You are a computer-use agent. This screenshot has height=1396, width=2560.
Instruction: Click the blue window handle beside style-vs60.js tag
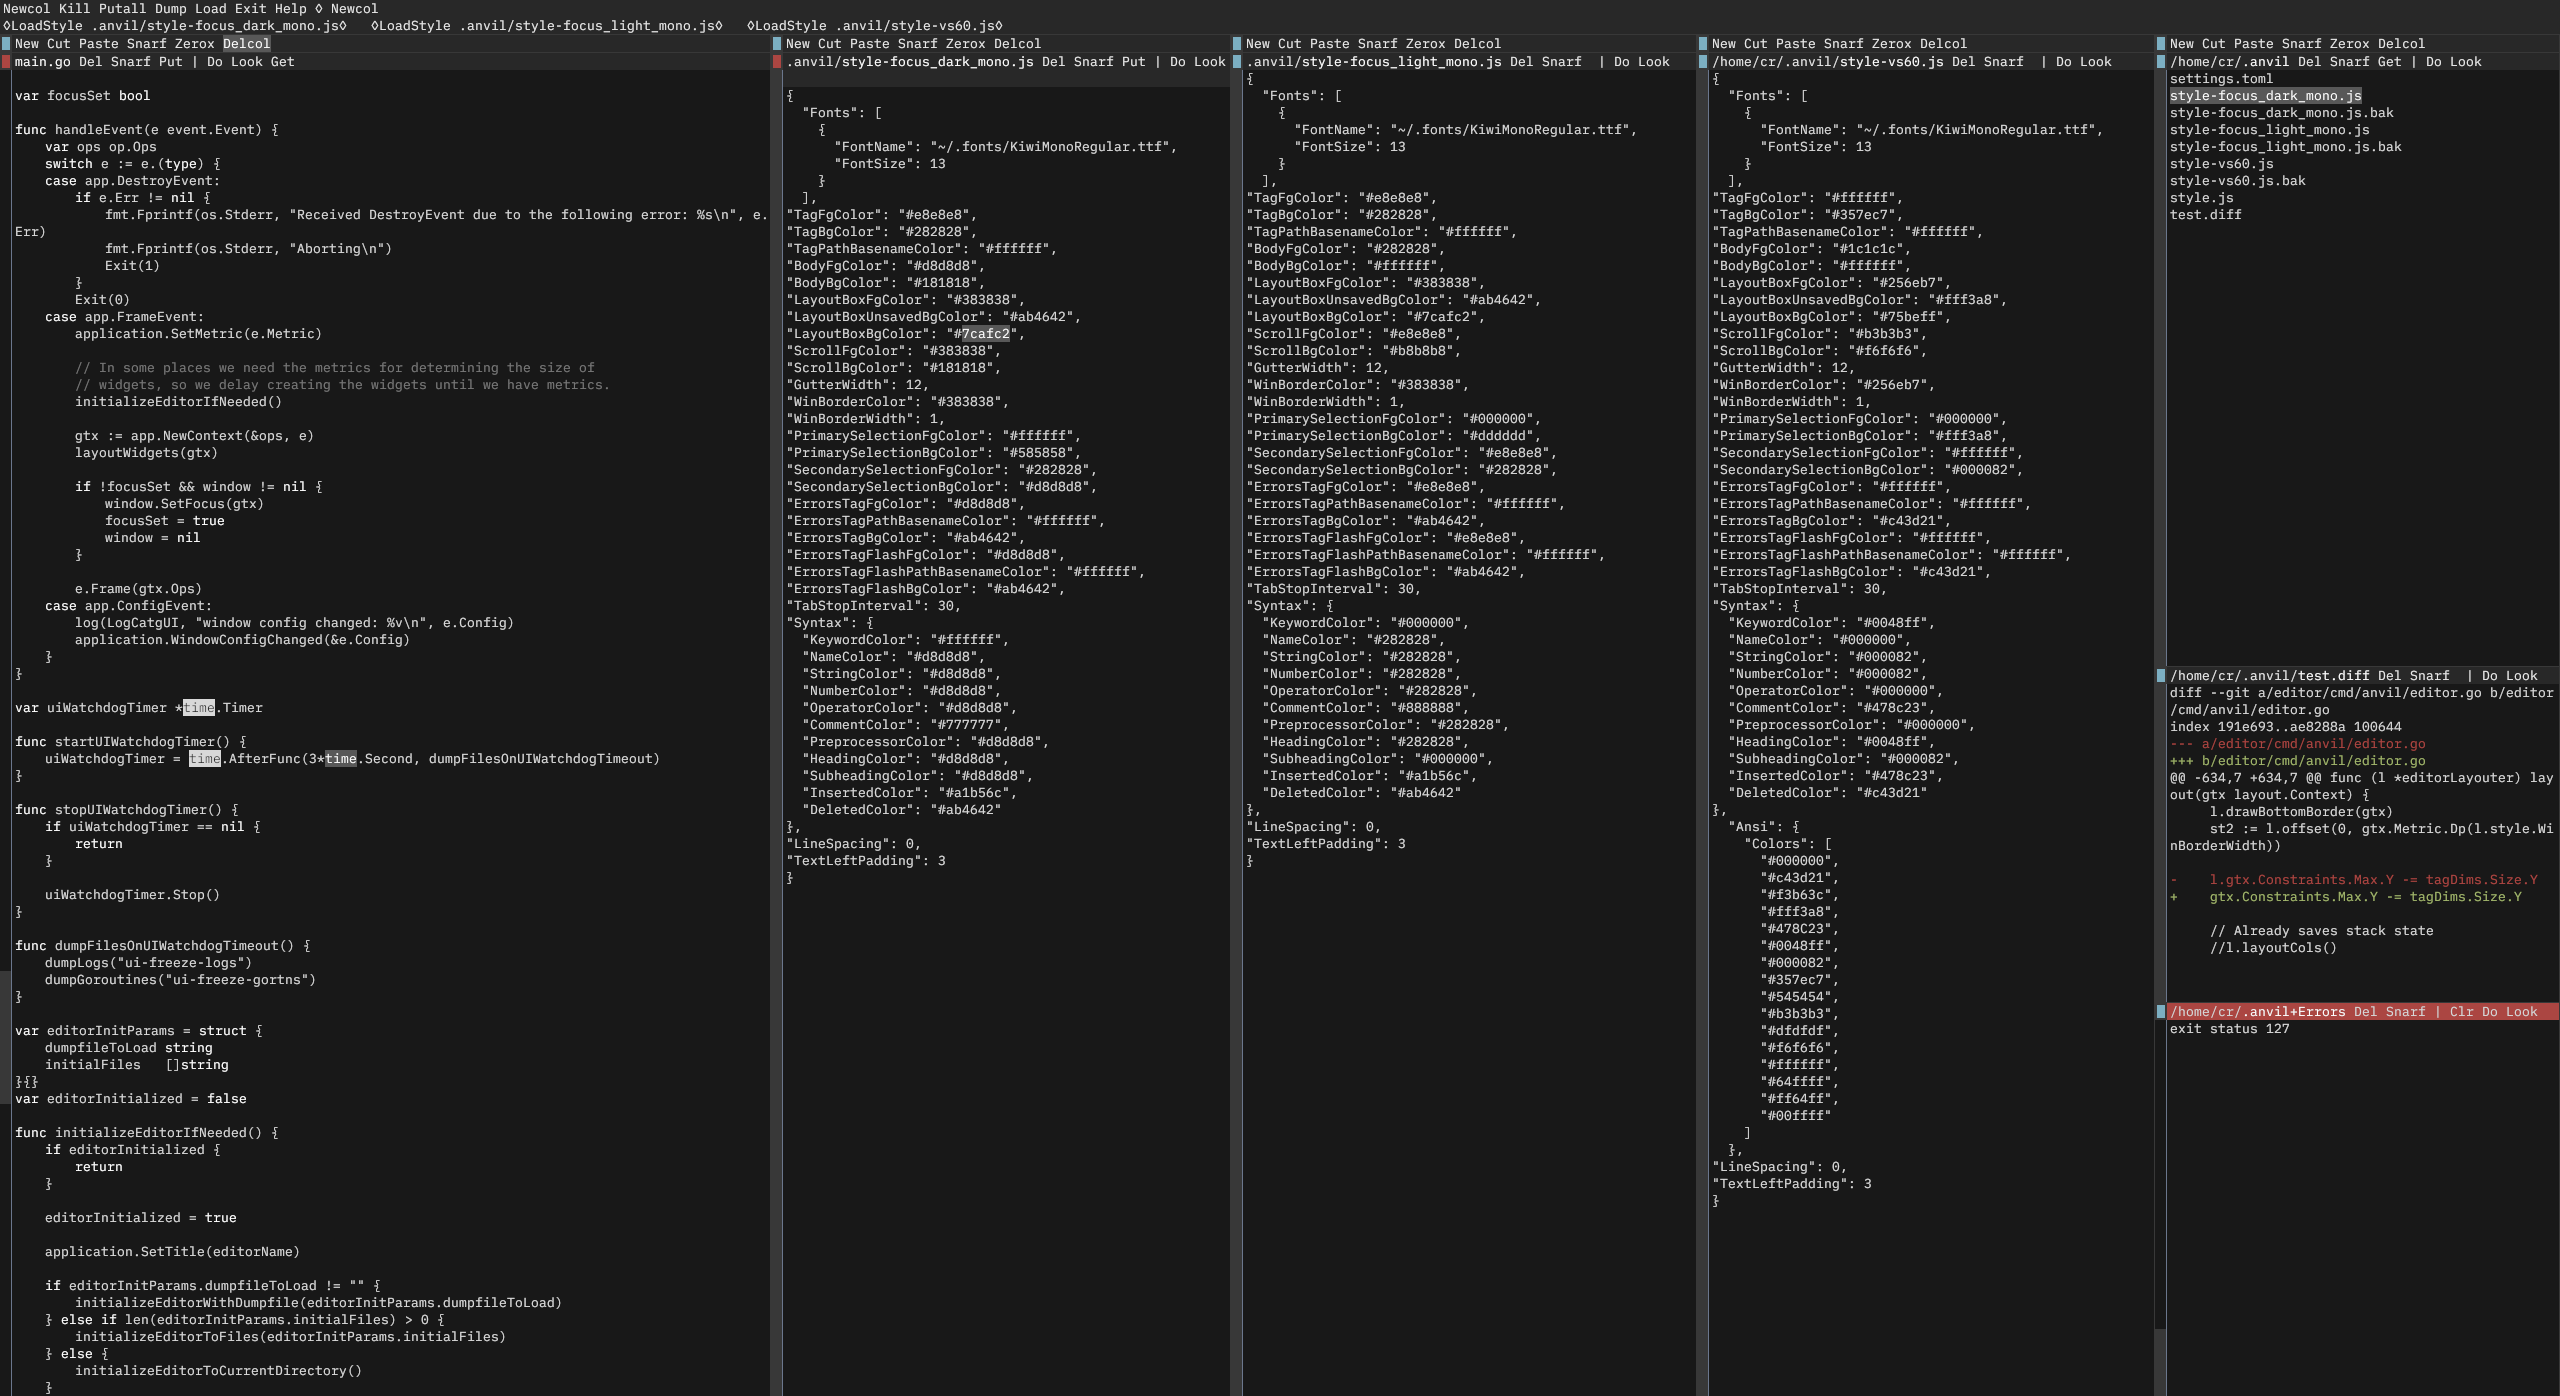[x=1705, y=61]
